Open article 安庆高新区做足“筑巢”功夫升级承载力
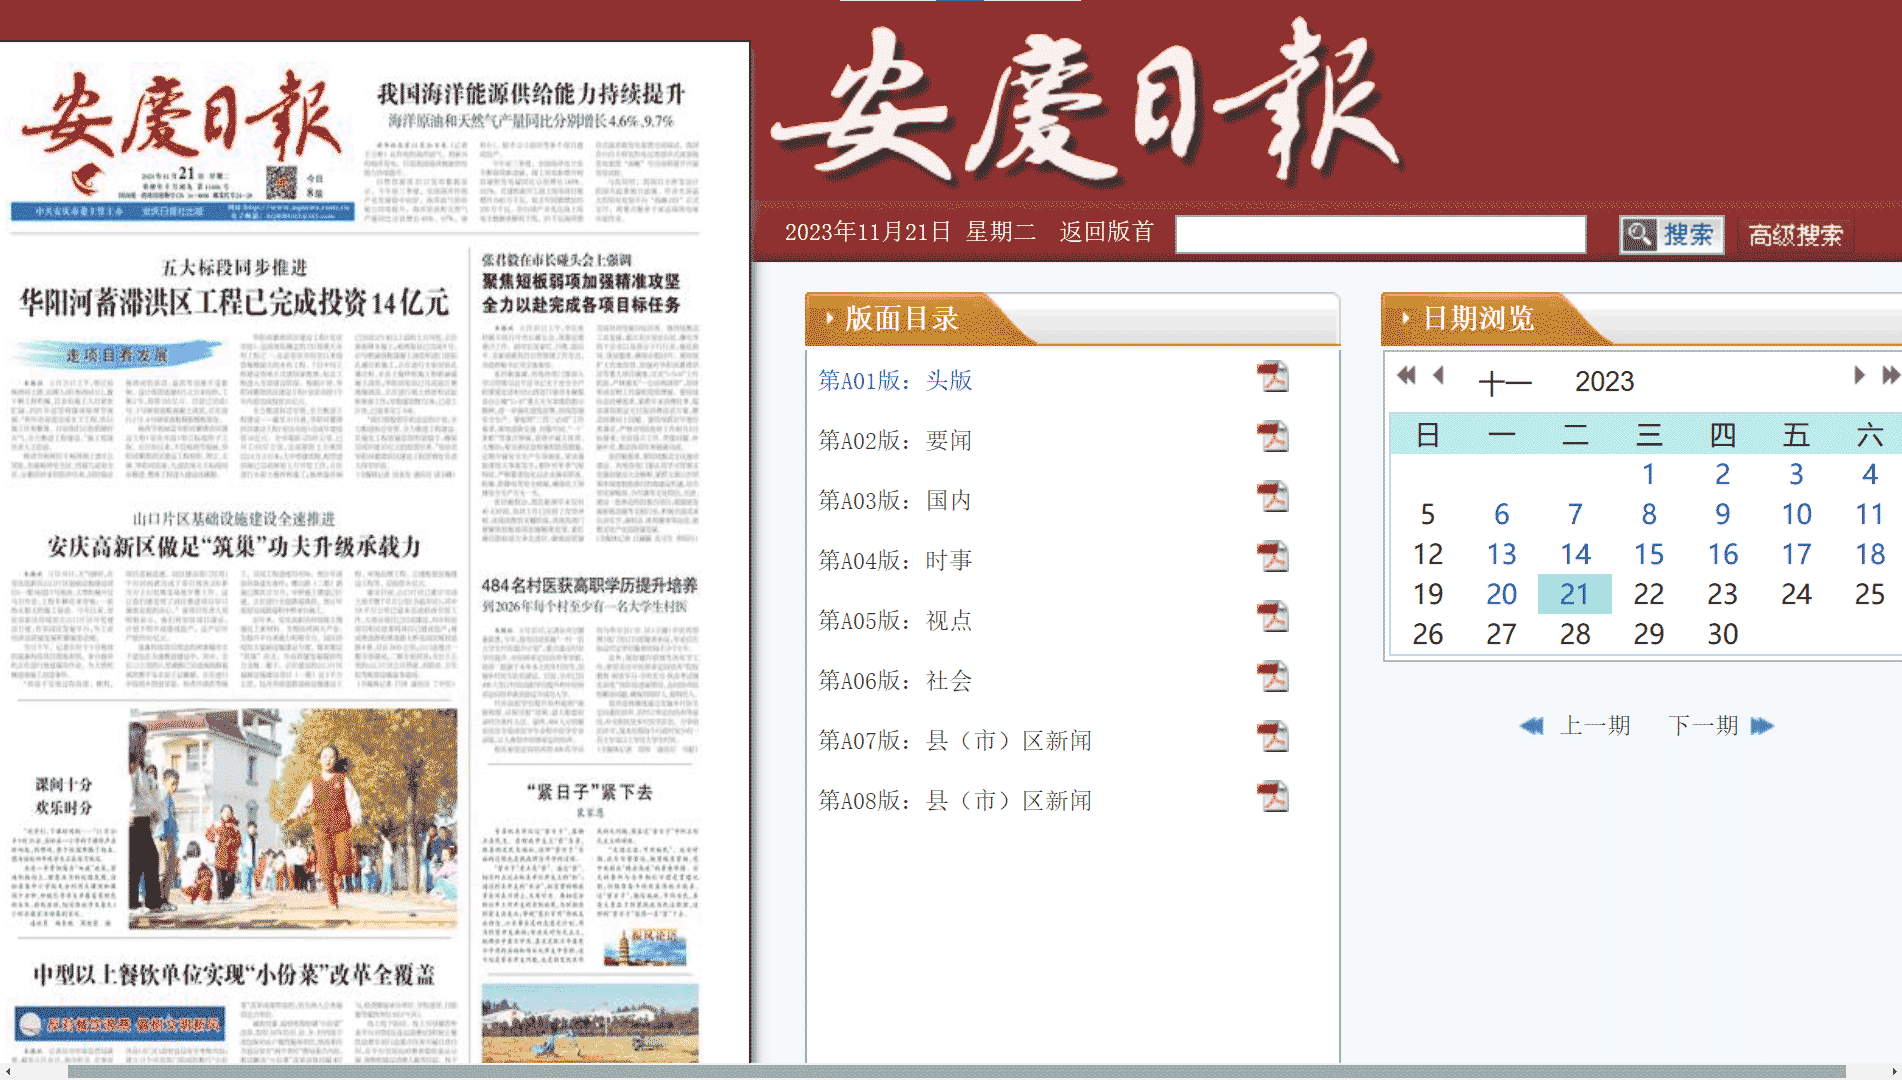The width and height of the screenshot is (1902, 1080). pos(234,547)
